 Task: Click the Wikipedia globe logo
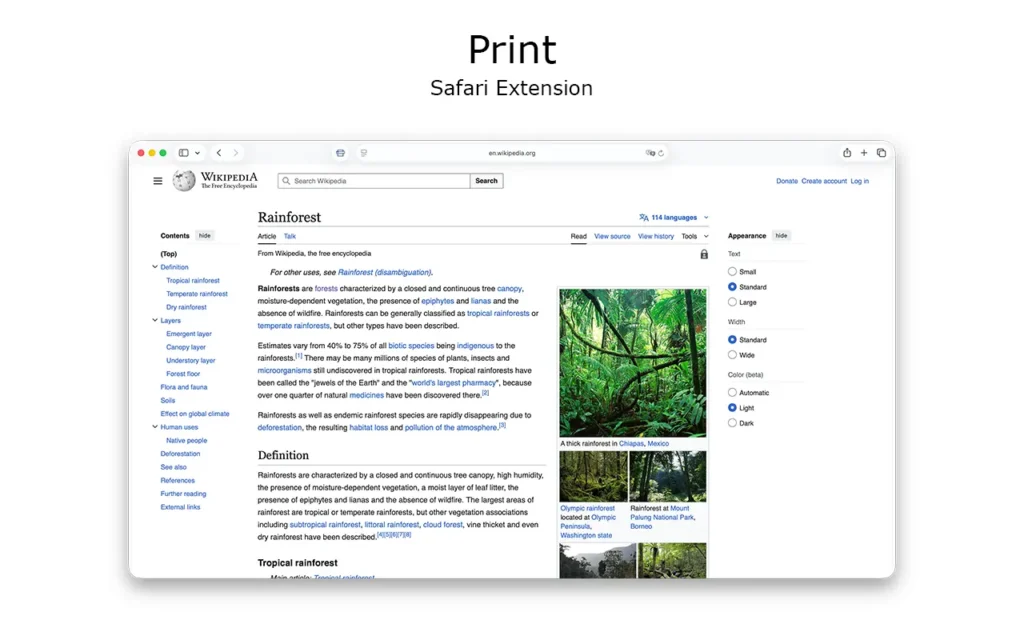(x=184, y=180)
